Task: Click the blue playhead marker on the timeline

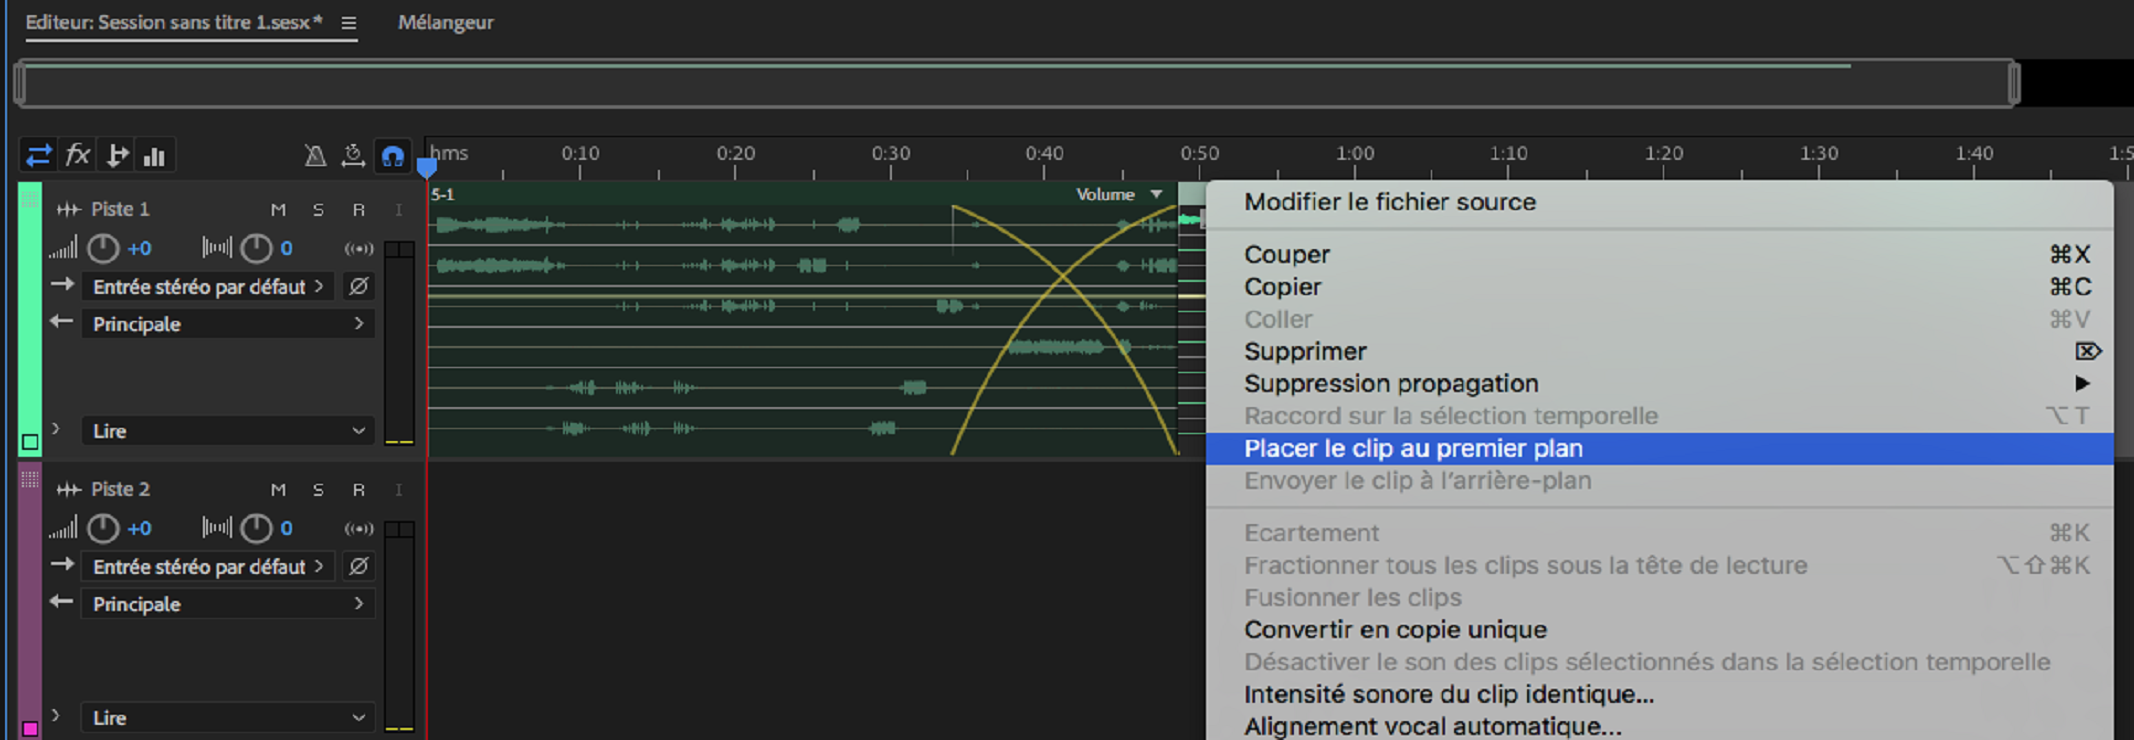Action: coord(427,168)
